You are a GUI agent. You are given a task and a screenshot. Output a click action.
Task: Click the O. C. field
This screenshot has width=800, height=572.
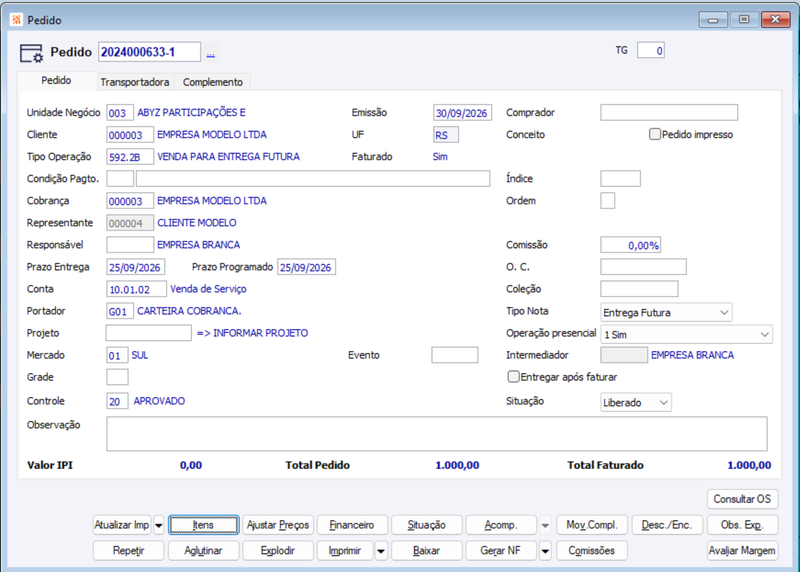(643, 266)
